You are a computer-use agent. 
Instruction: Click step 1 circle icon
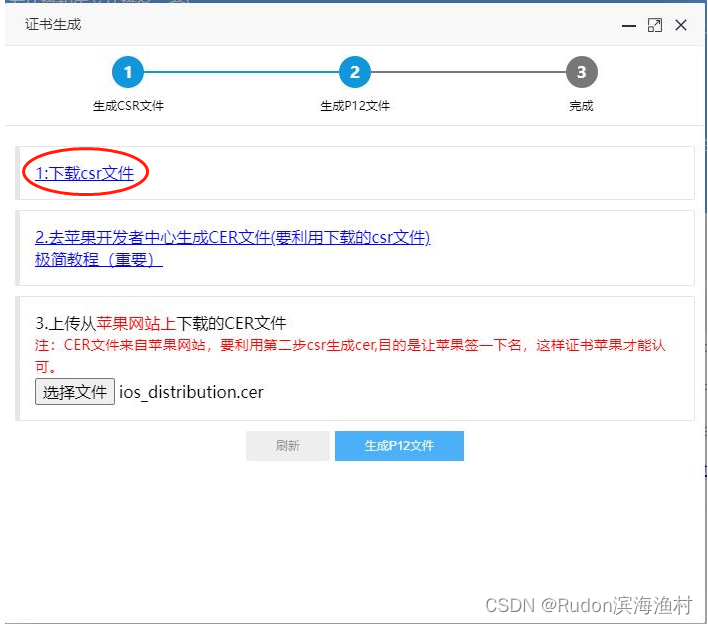pyautogui.click(x=128, y=72)
